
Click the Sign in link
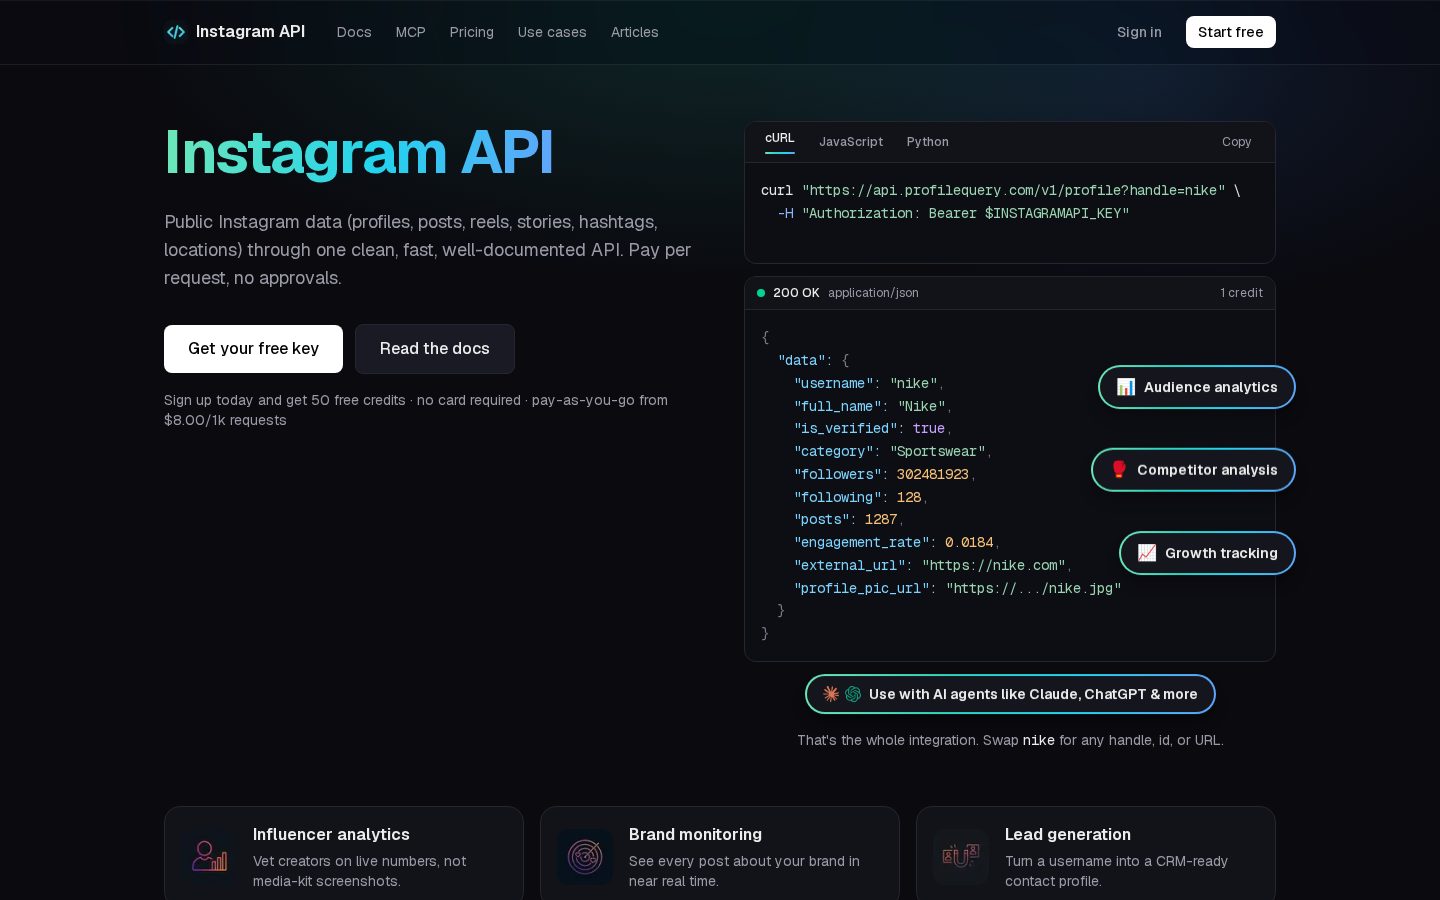click(x=1139, y=32)
